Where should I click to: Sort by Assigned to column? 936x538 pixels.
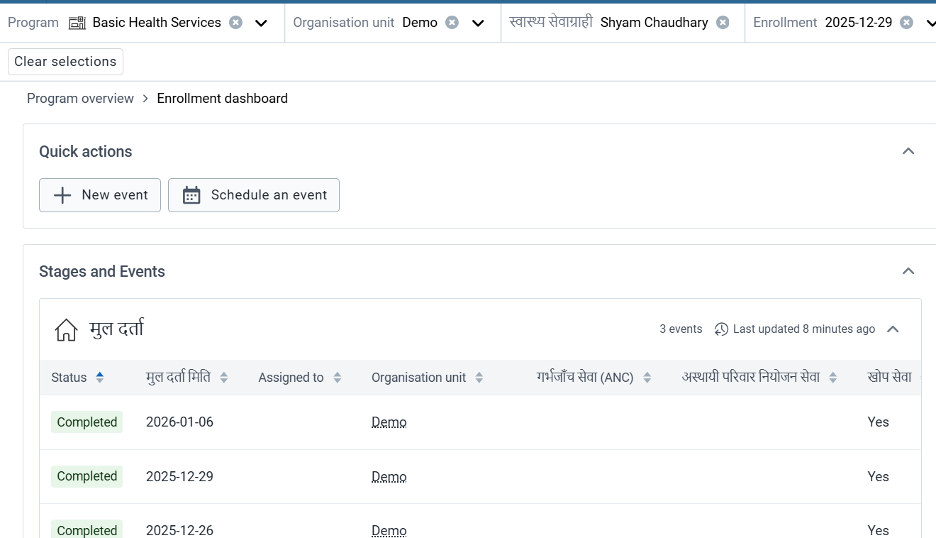[x=337, y=378]
